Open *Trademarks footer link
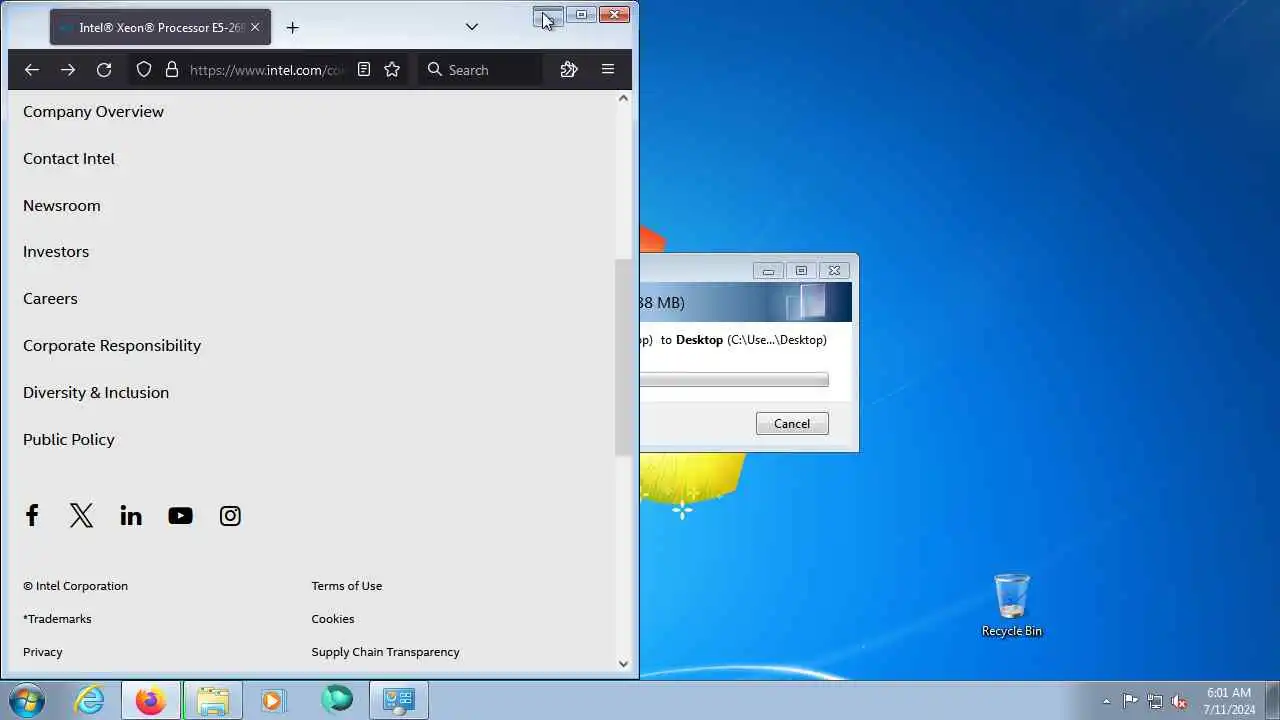This screenshot has height=720, width=1280. (x=57, y=619)
